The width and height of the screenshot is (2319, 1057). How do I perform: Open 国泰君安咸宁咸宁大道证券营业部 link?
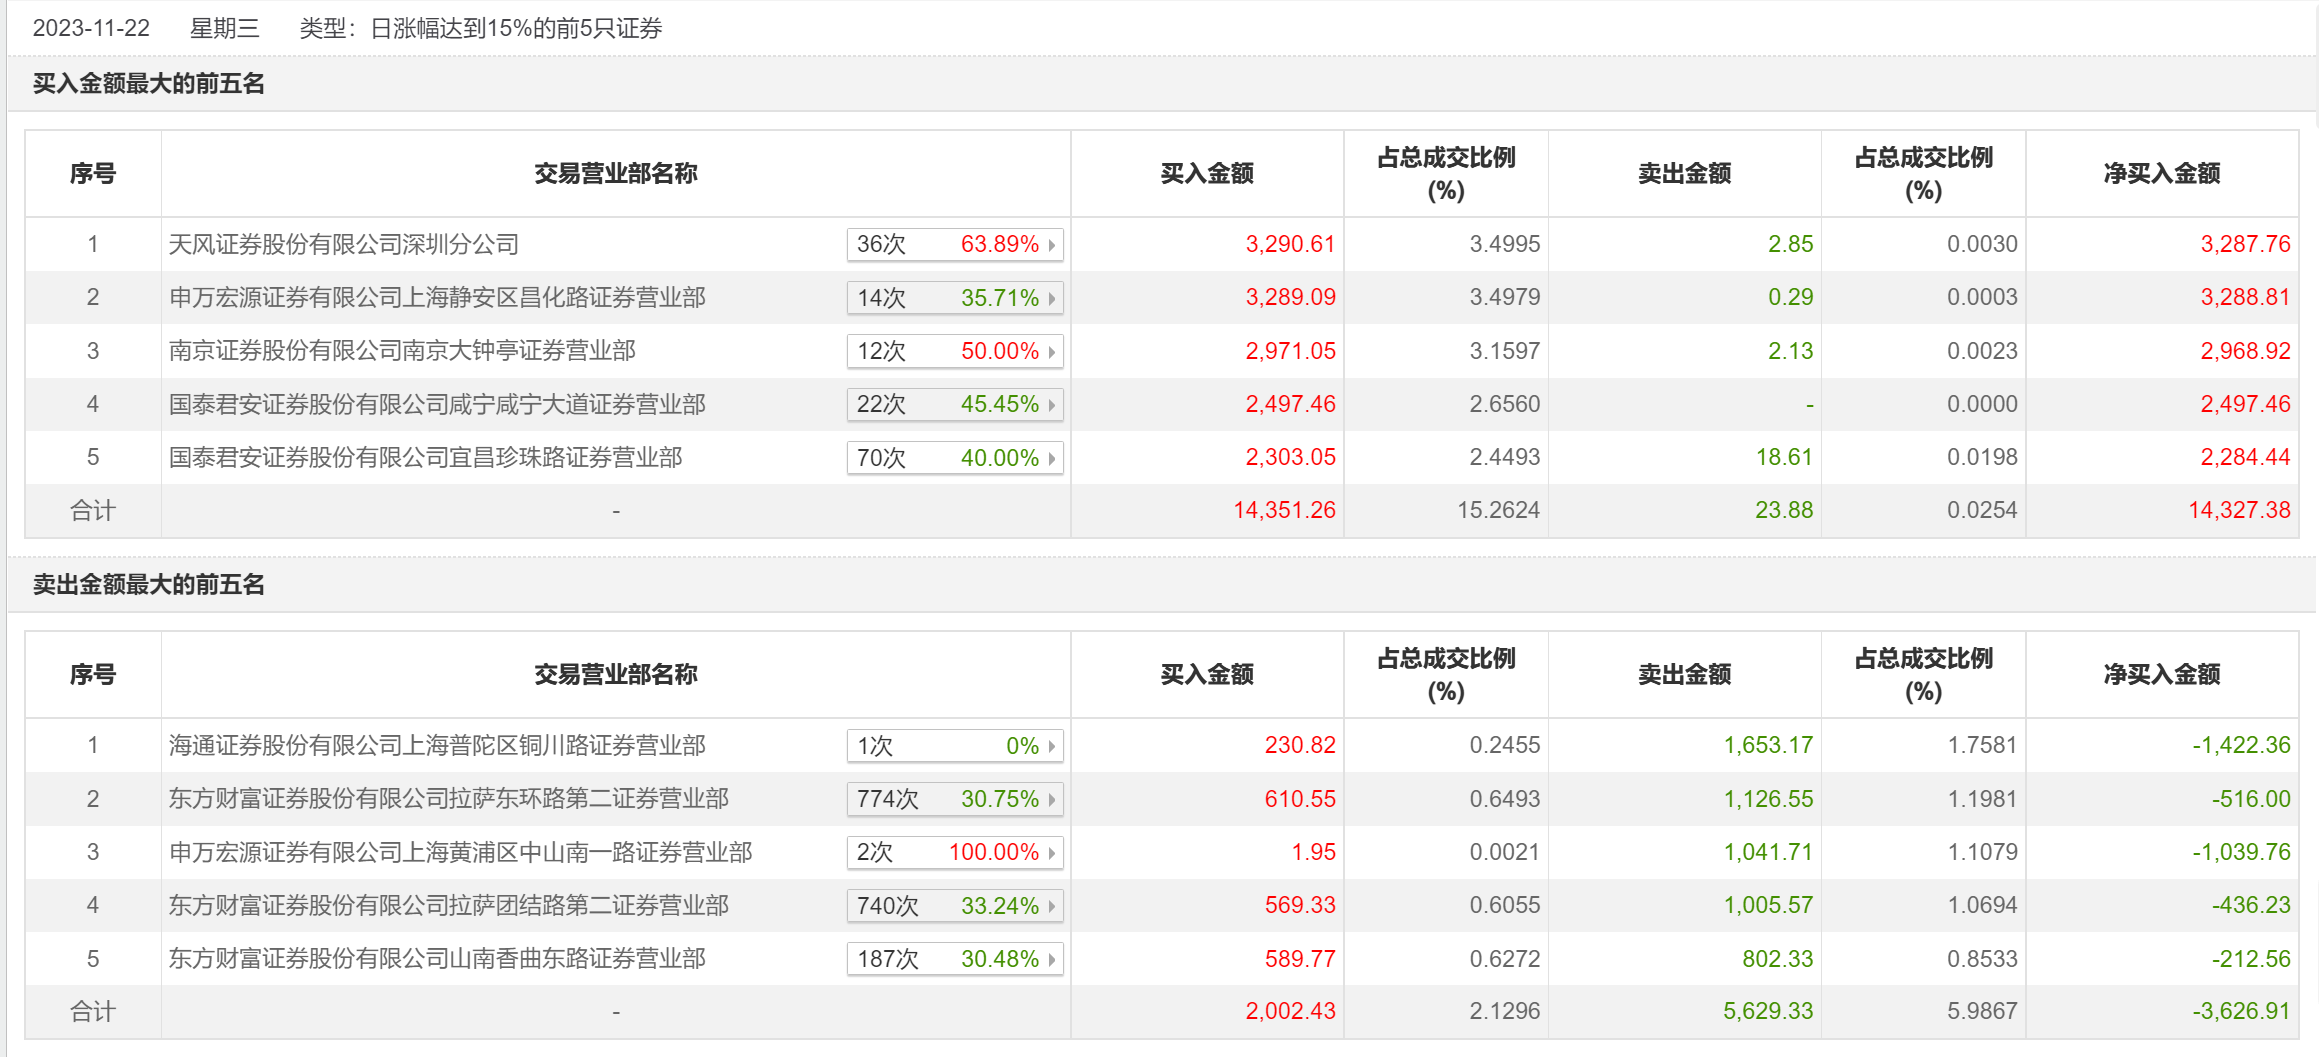coord(437,404)
